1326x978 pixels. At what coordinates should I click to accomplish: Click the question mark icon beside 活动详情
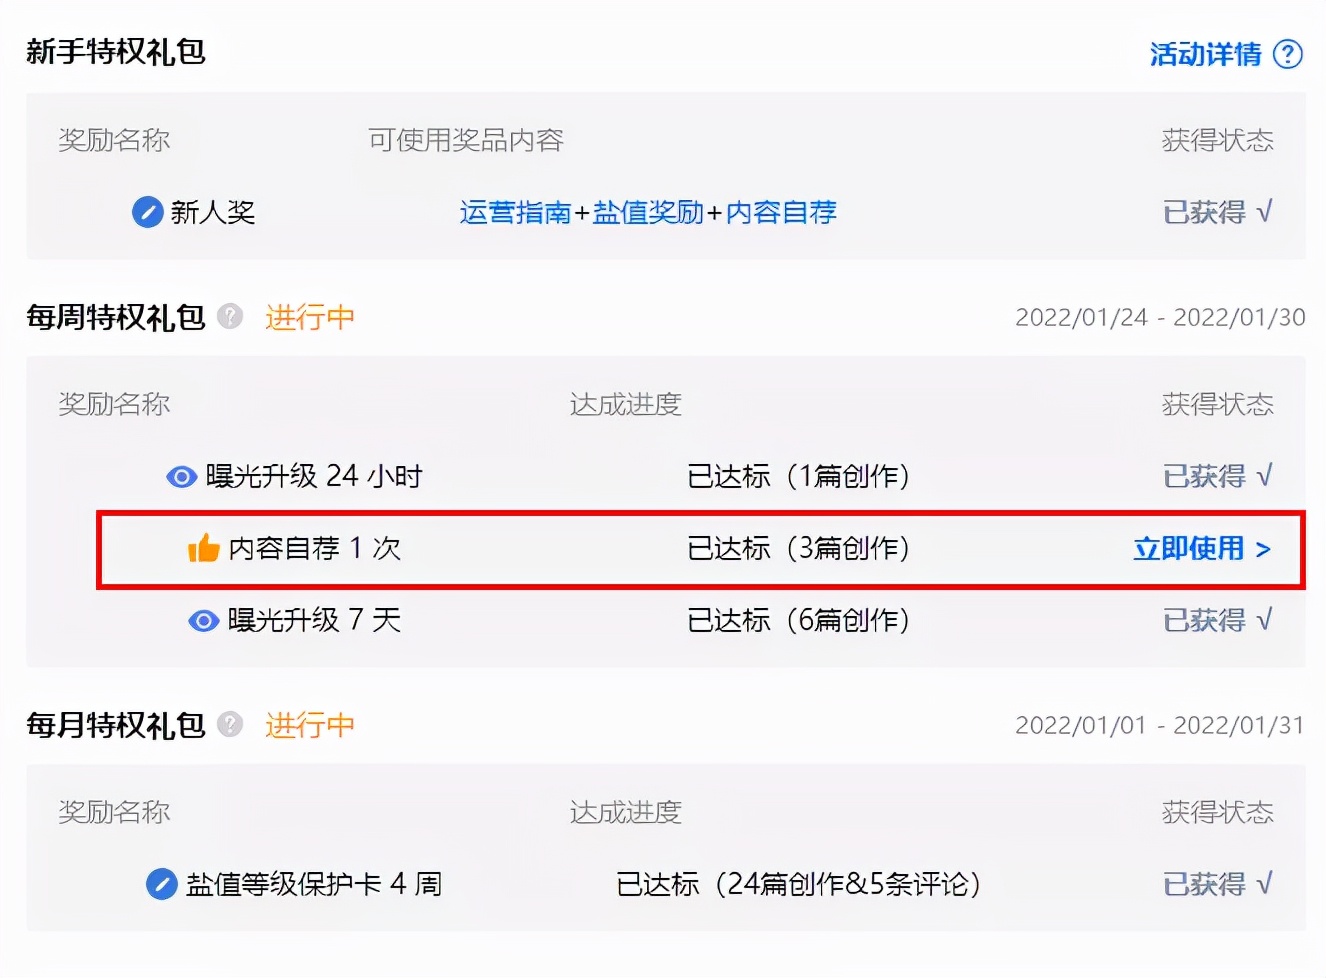(x=1290, y=56)
